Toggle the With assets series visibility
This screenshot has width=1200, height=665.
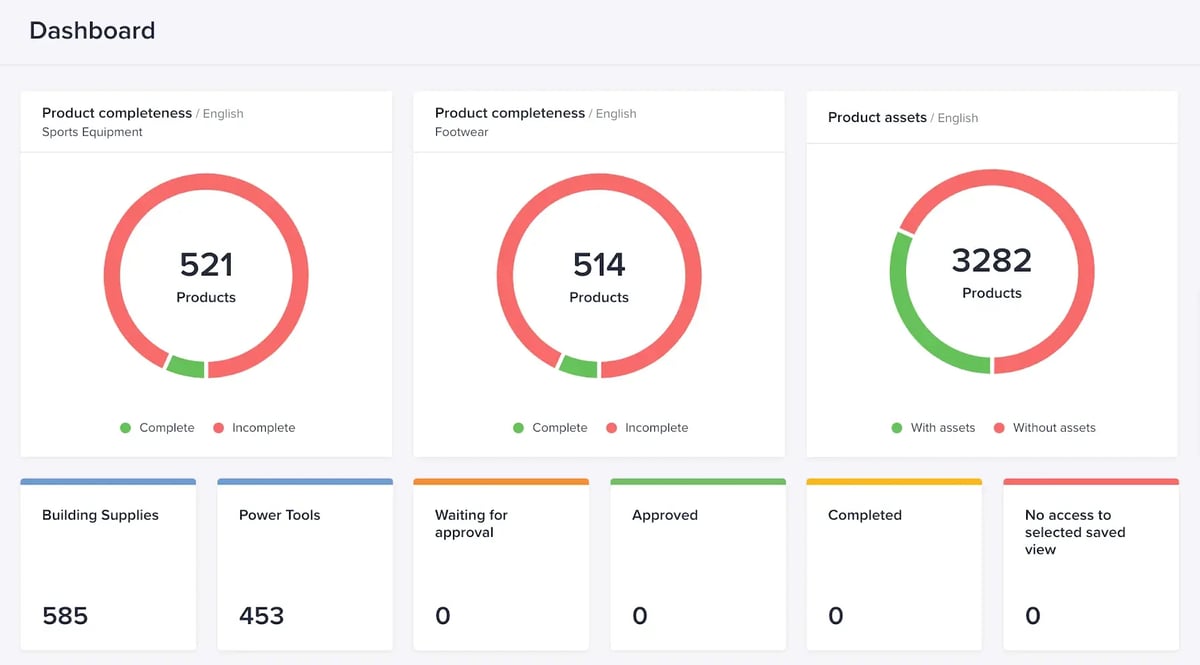click(933, 427)
